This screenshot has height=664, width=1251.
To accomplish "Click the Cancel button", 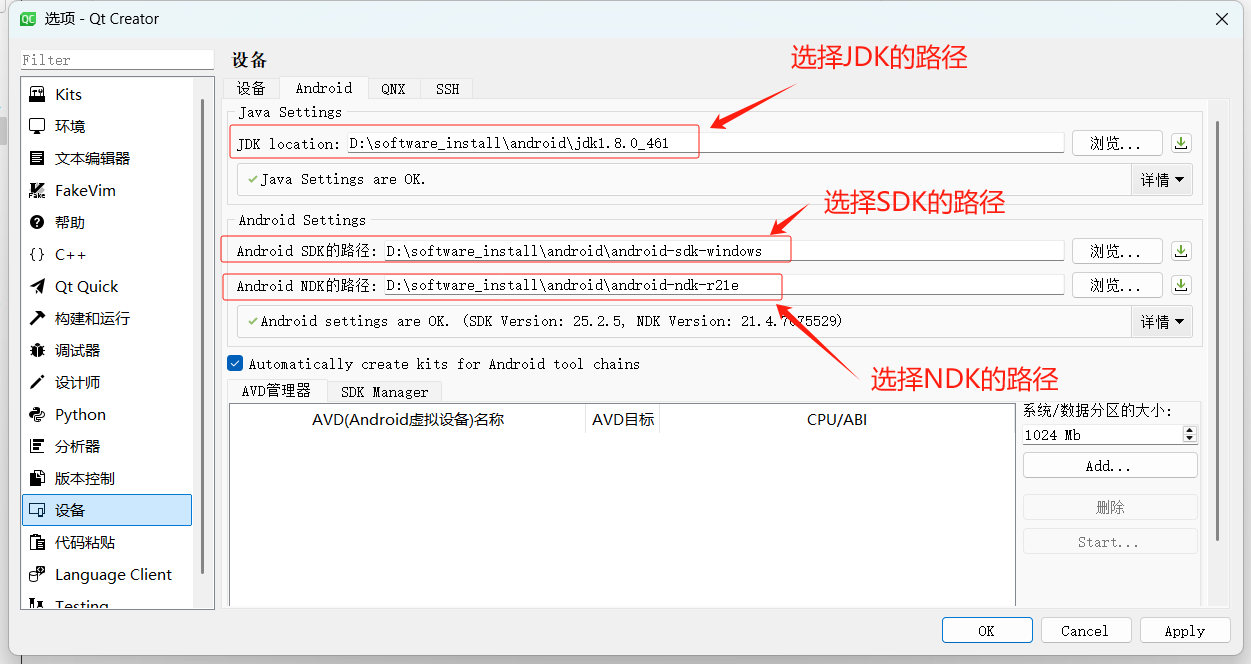I will 1086,630.
